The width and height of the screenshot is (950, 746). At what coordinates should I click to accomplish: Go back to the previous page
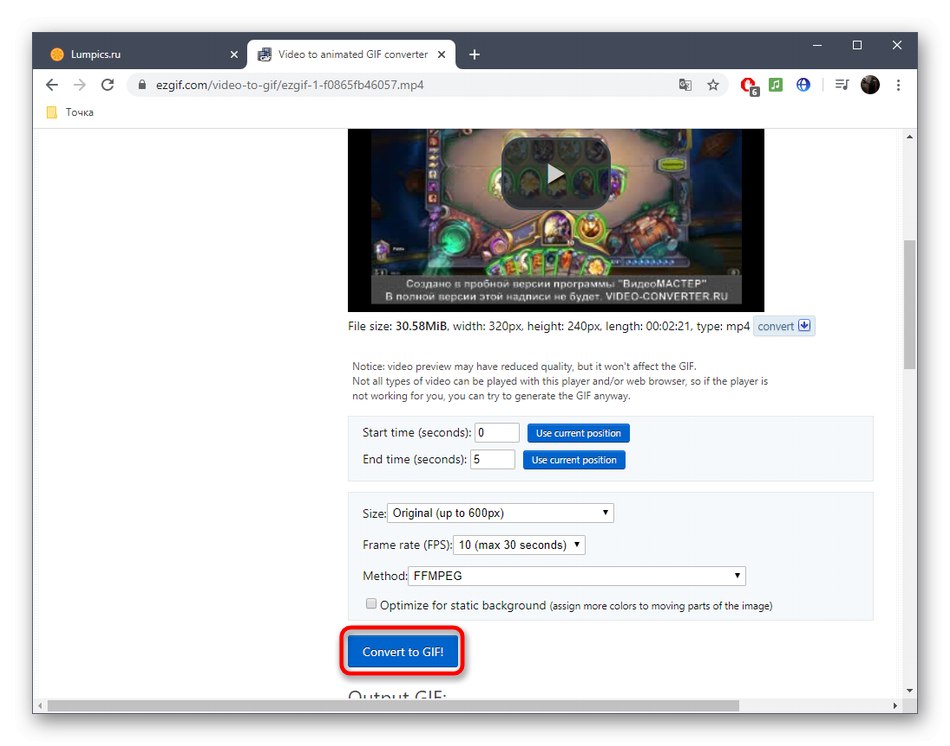click(x=52, y=85)
